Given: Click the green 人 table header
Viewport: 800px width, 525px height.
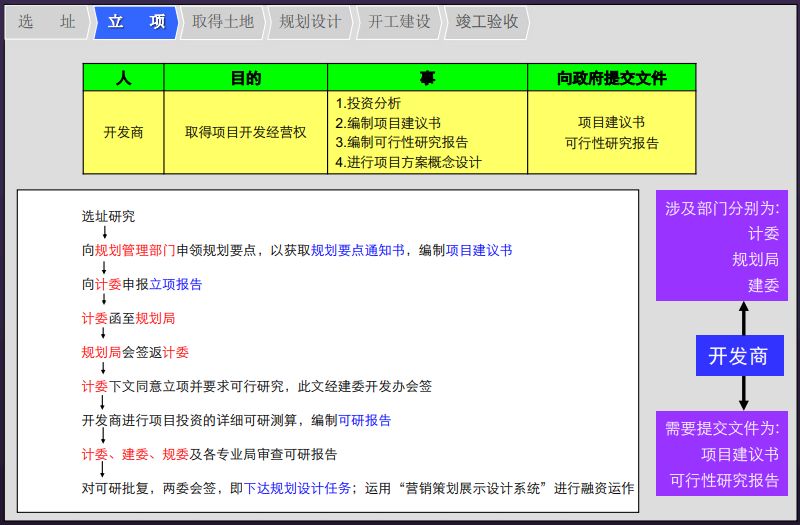Looking at the screenshot, I should (123, 78).
